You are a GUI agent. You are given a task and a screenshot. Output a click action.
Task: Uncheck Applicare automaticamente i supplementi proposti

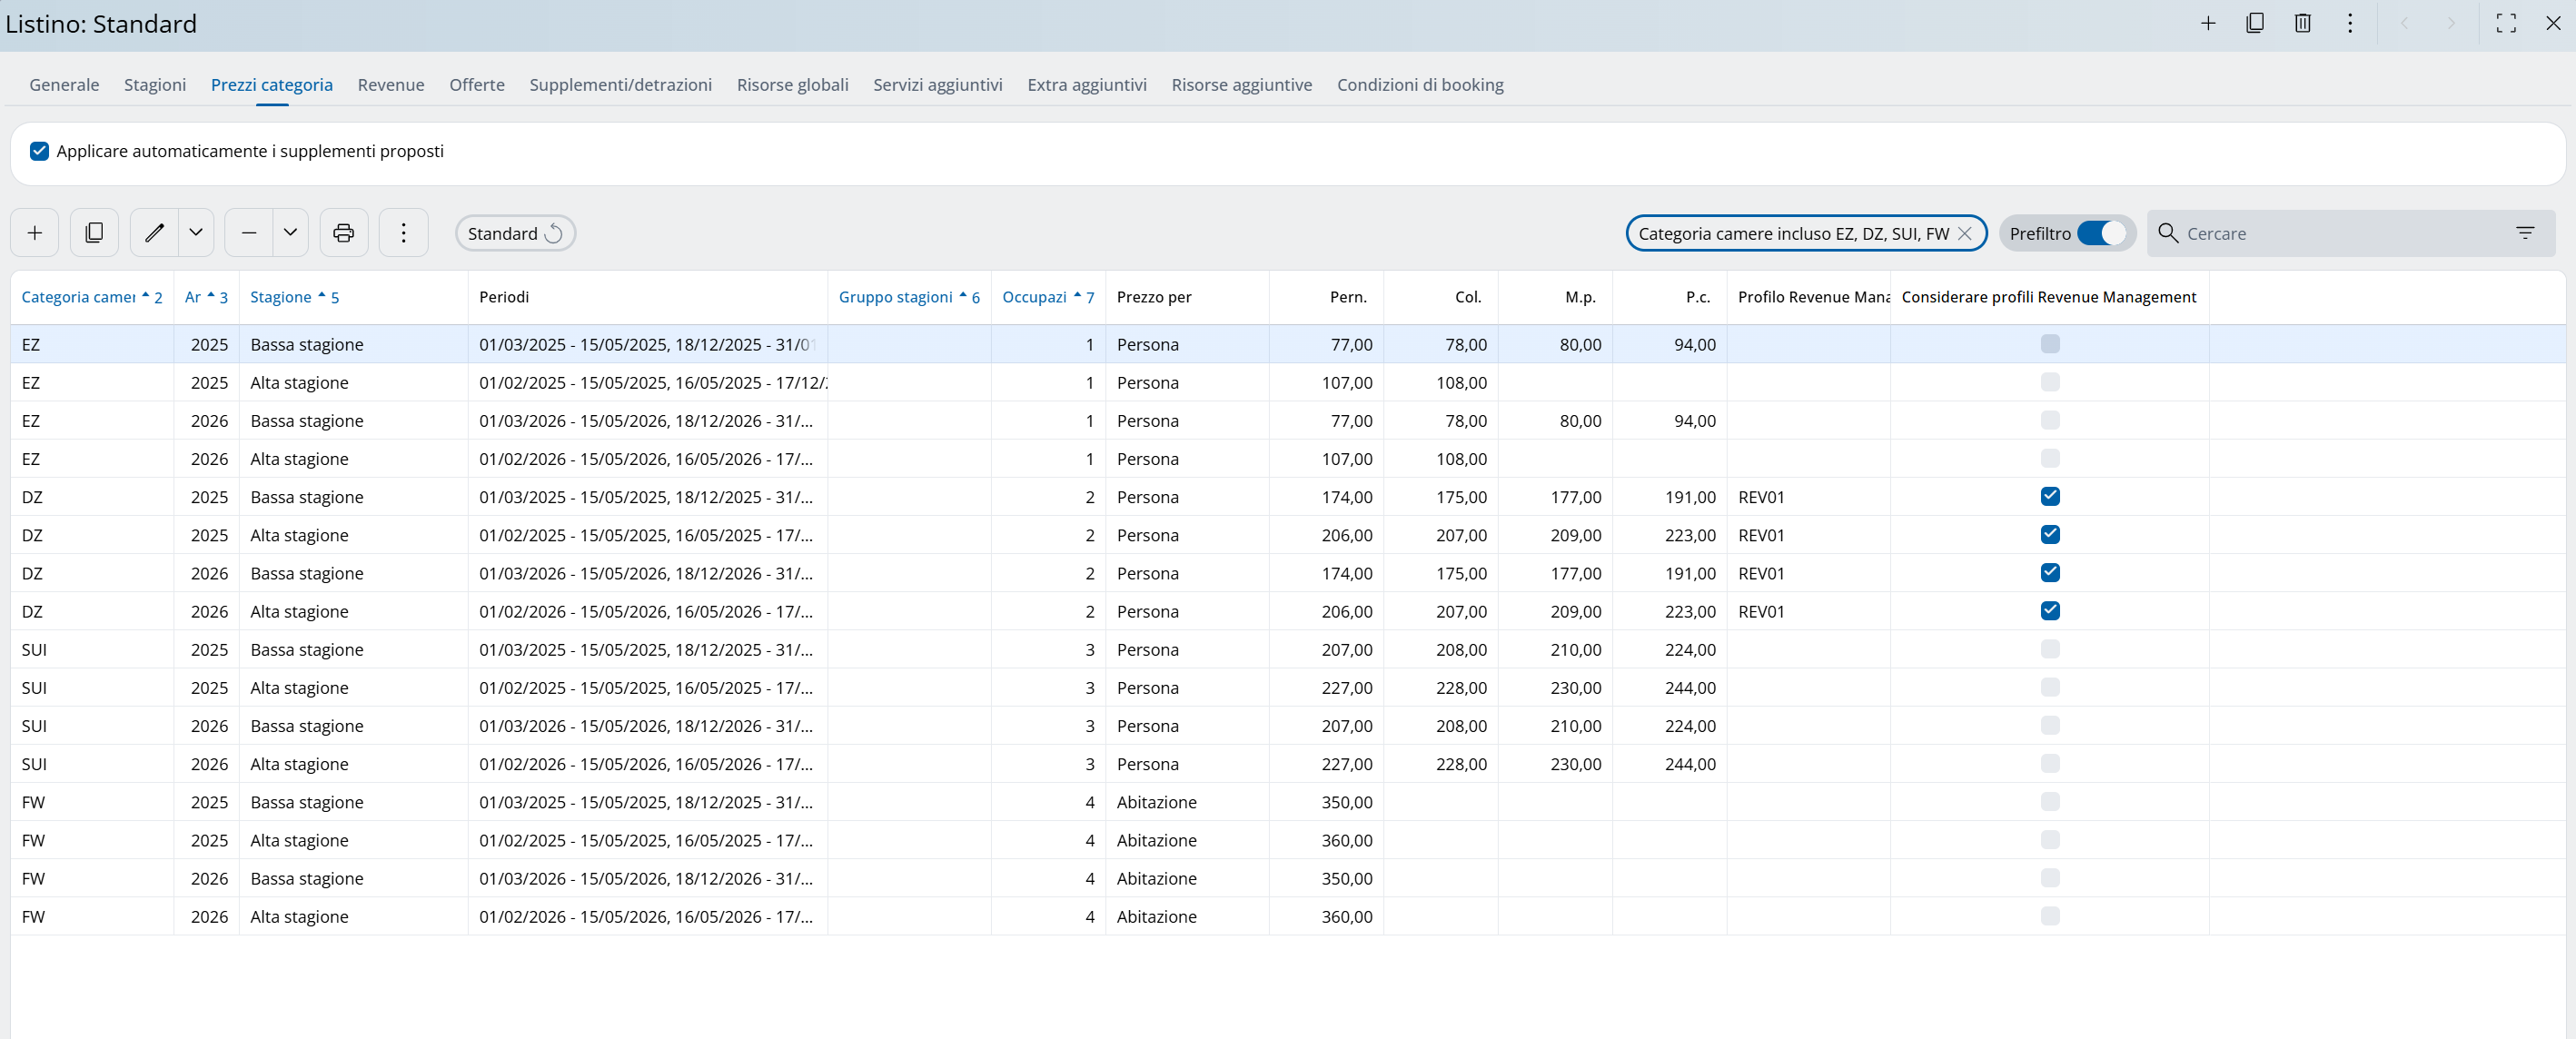point(39,151)
